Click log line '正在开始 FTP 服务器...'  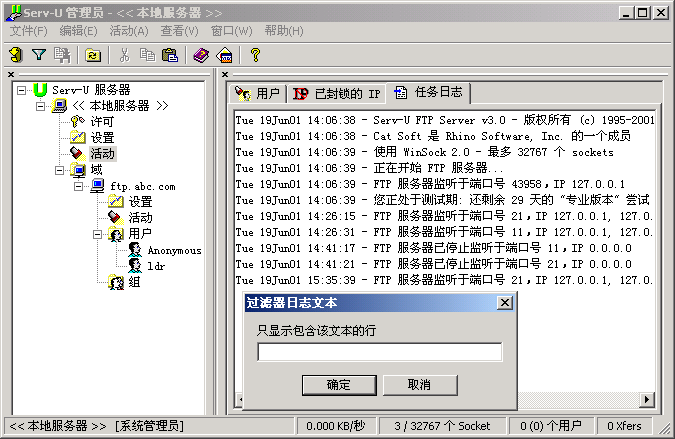tap(369, 168)
